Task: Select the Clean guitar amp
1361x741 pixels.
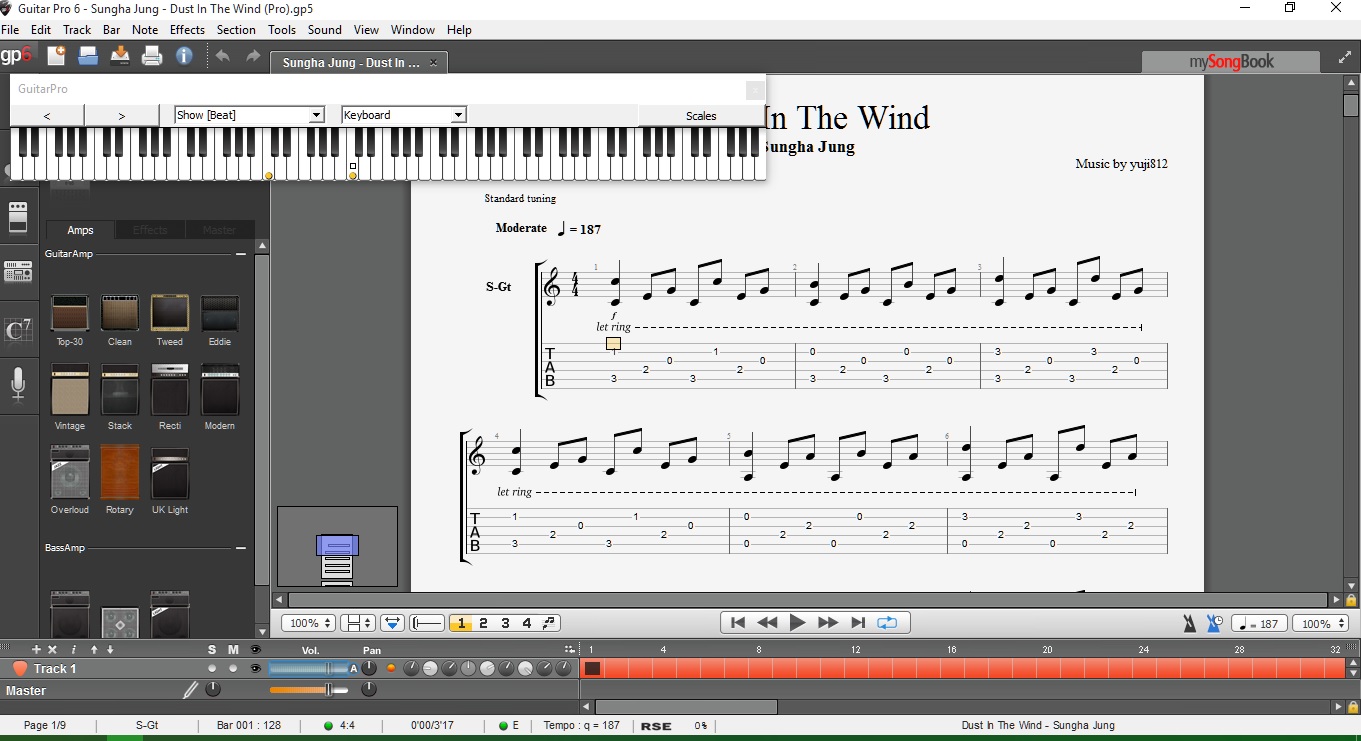Action: point(120,314)
